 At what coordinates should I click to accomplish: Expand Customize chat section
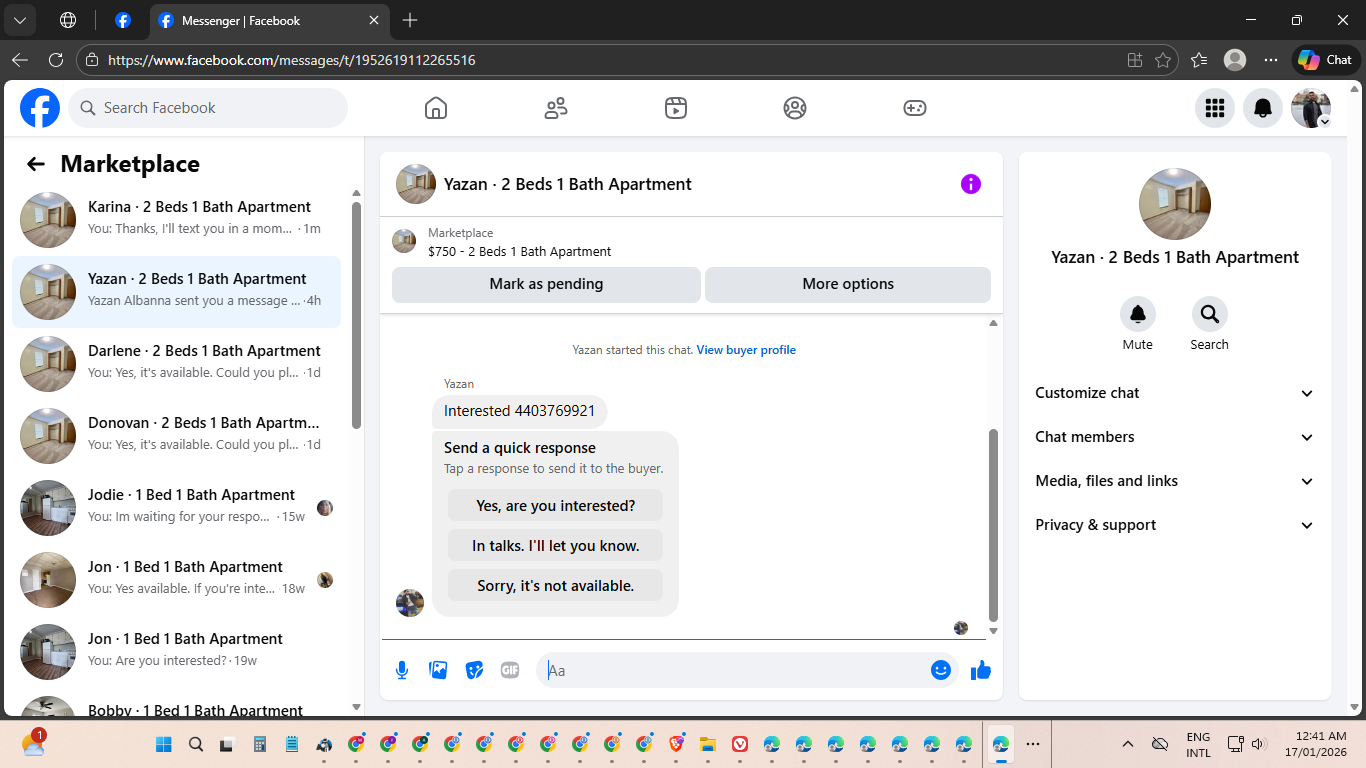pyautogui.click(x=1175, y=393)
